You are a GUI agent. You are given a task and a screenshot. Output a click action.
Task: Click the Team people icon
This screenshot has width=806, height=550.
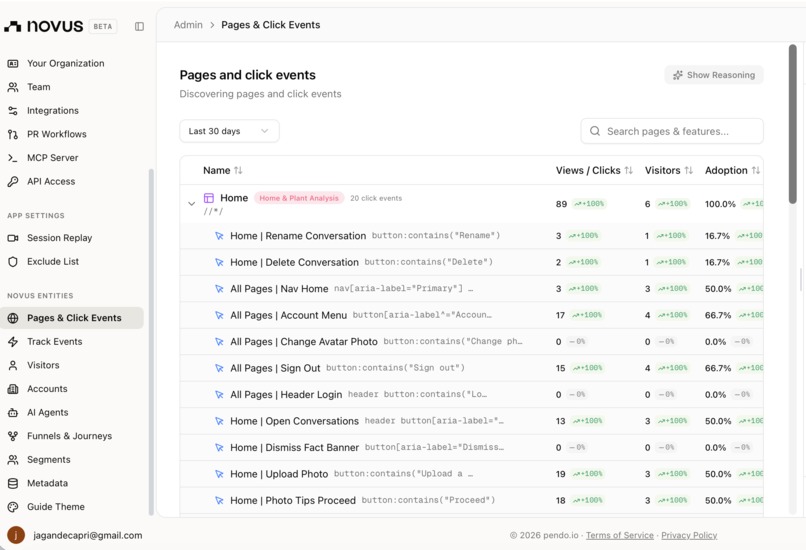click(x=13, y=87)
